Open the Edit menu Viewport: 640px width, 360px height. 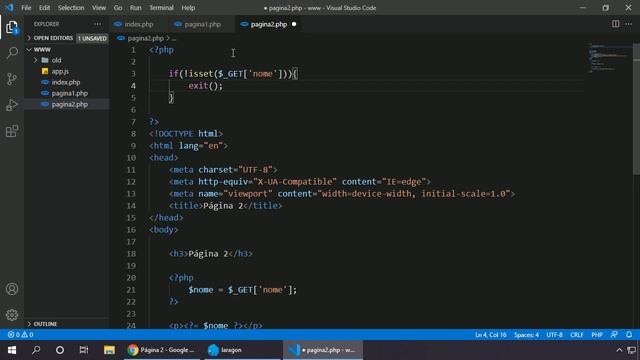pos(44,8)
